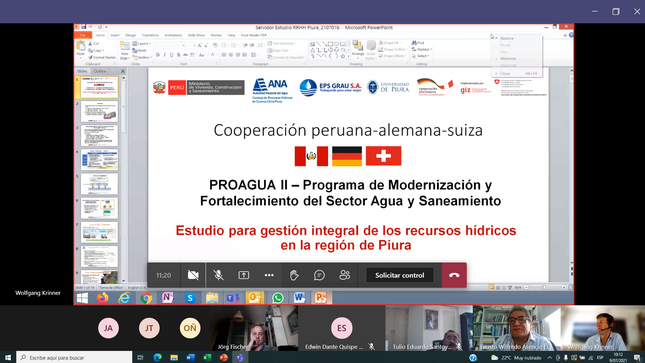The width and height of the screenshot is (645, 363).
Task: Click Firefox icon in shared taskbar
Action: pyautogui.click(x=102, y=298)
